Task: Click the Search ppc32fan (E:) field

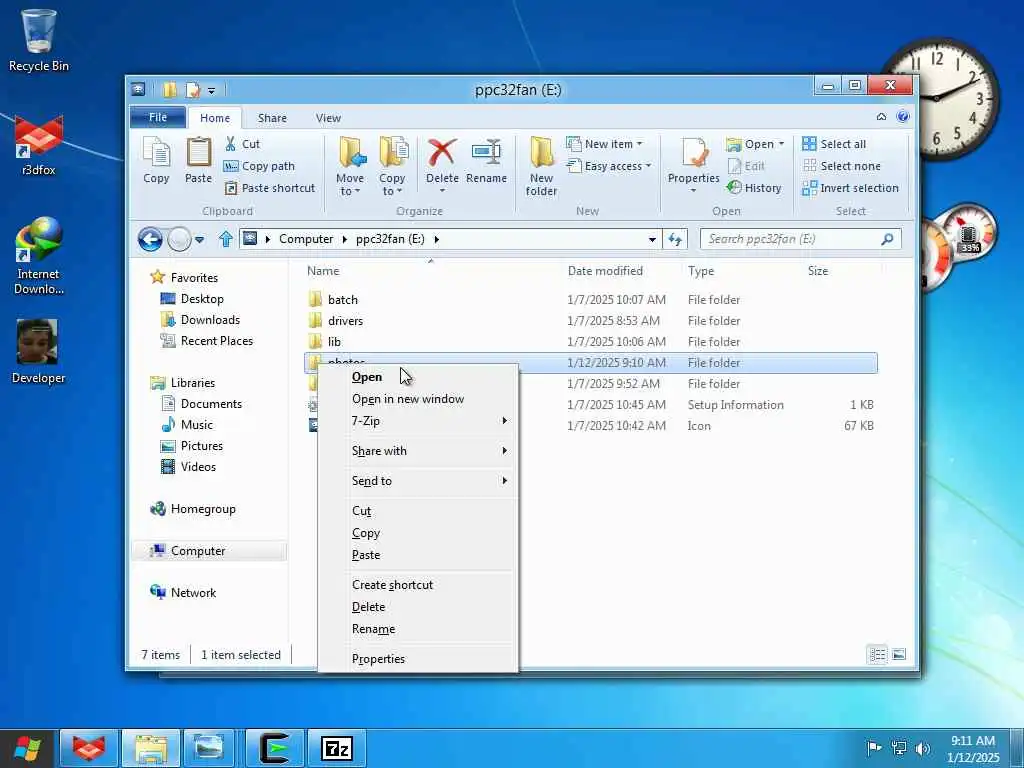Action: point(801,239)
